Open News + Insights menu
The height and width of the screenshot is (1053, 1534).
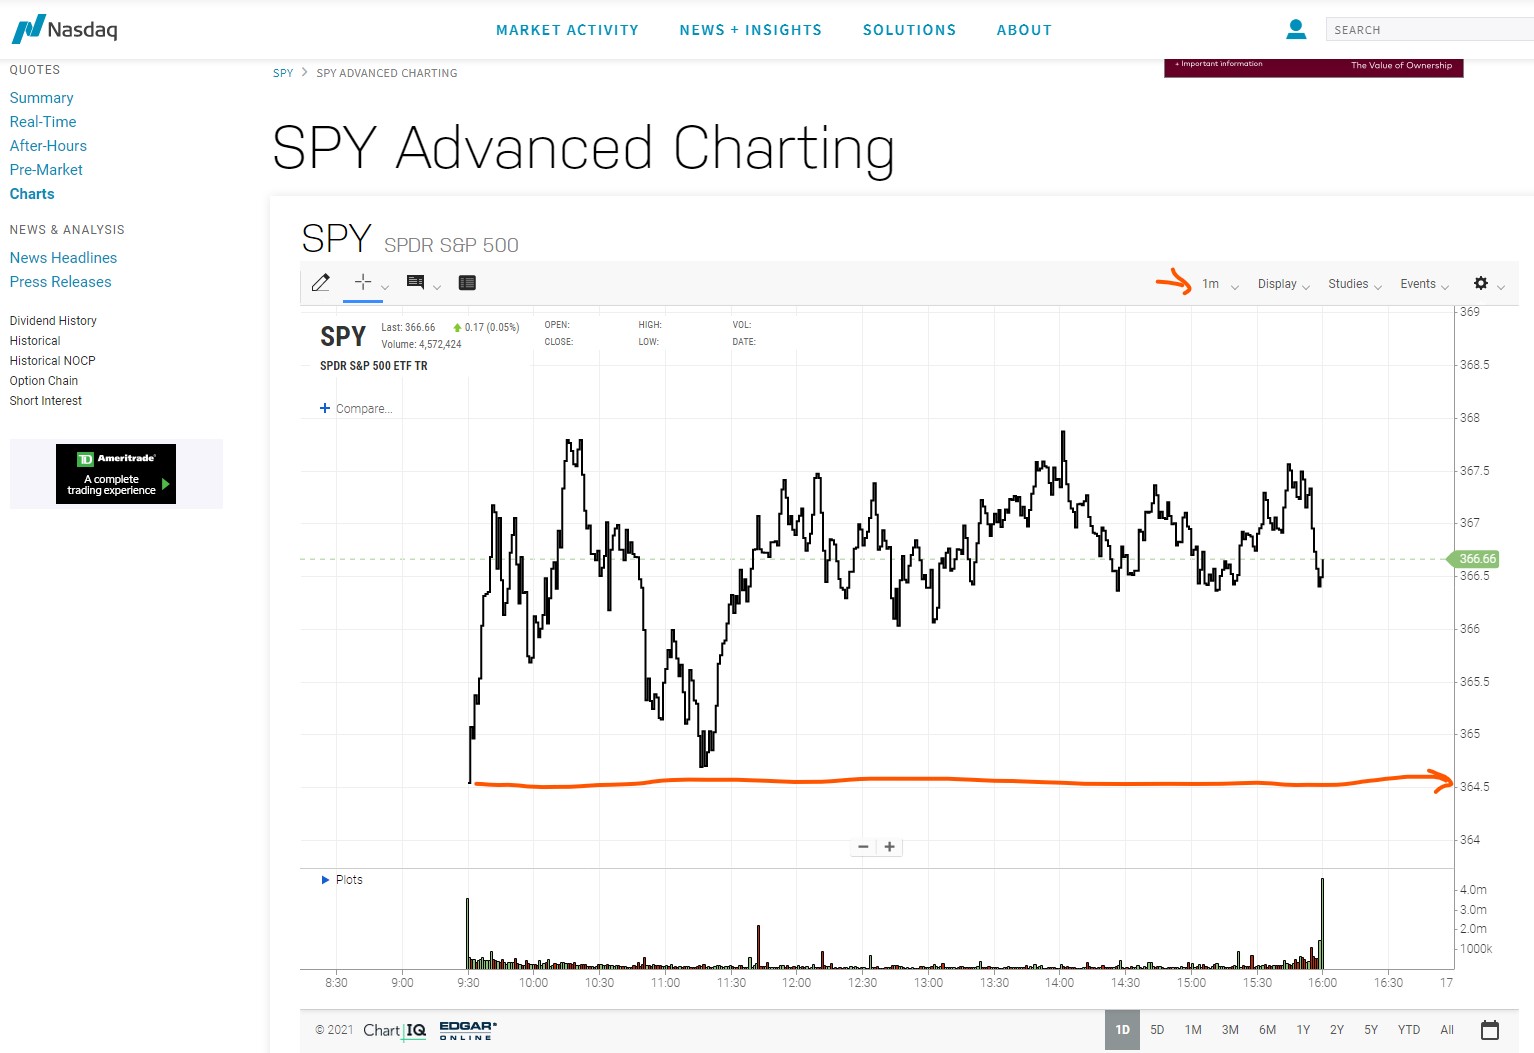[751, 30]
